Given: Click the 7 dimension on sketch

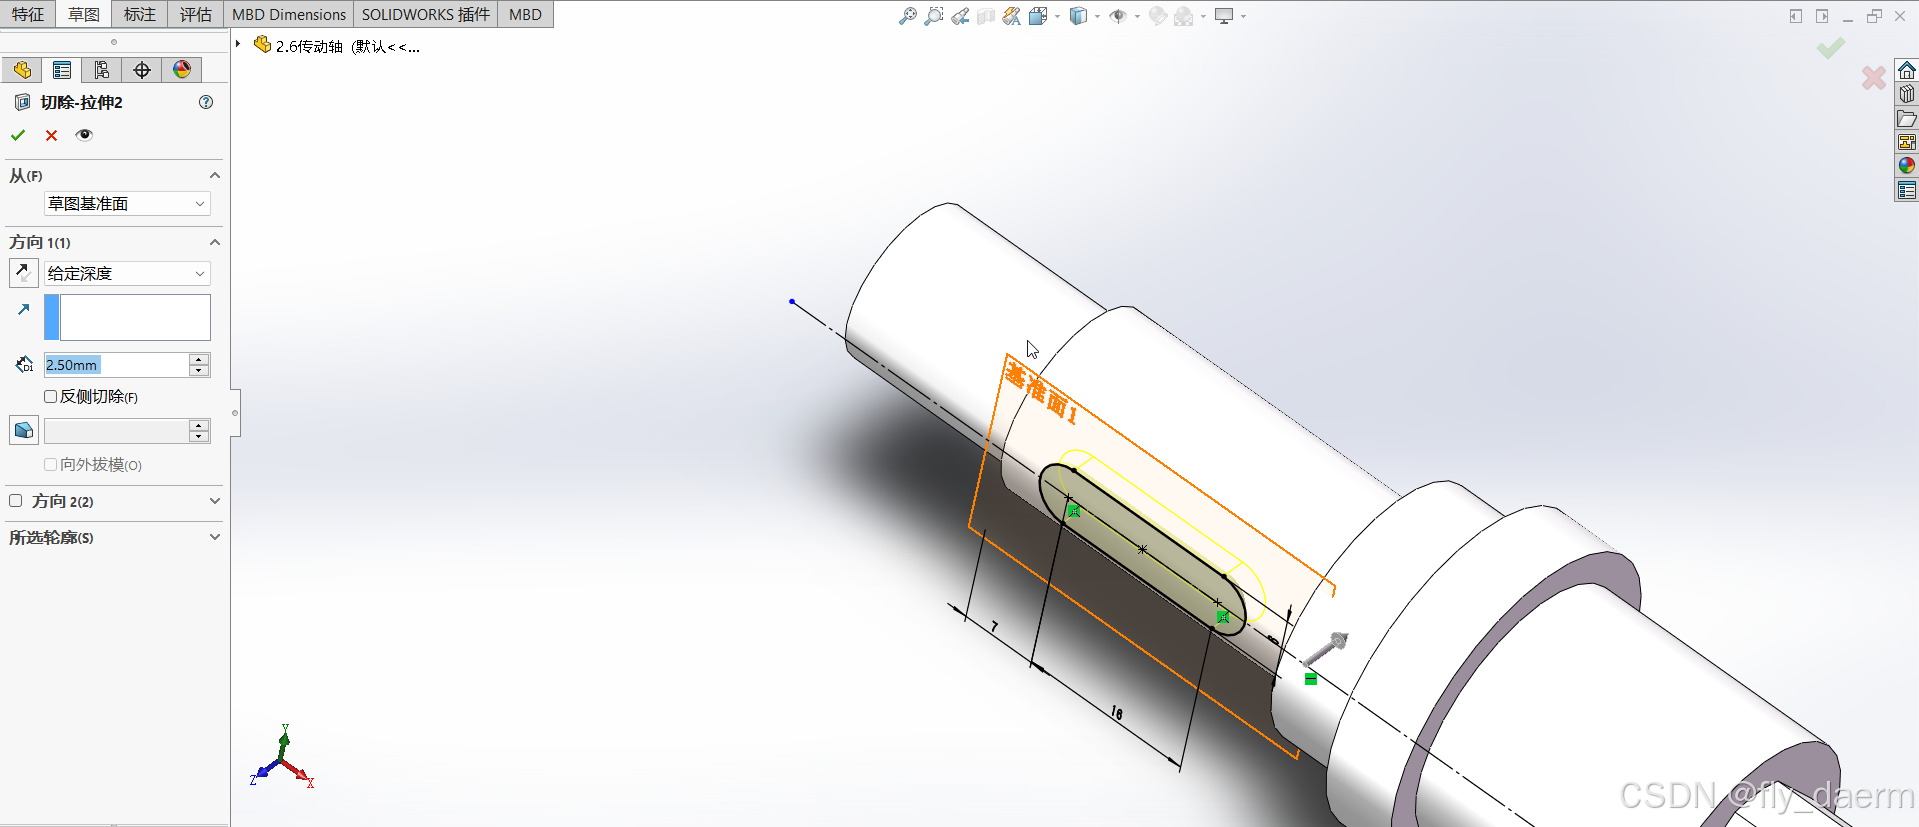Looking at the screenshot, I should click(x=994, y=627).
